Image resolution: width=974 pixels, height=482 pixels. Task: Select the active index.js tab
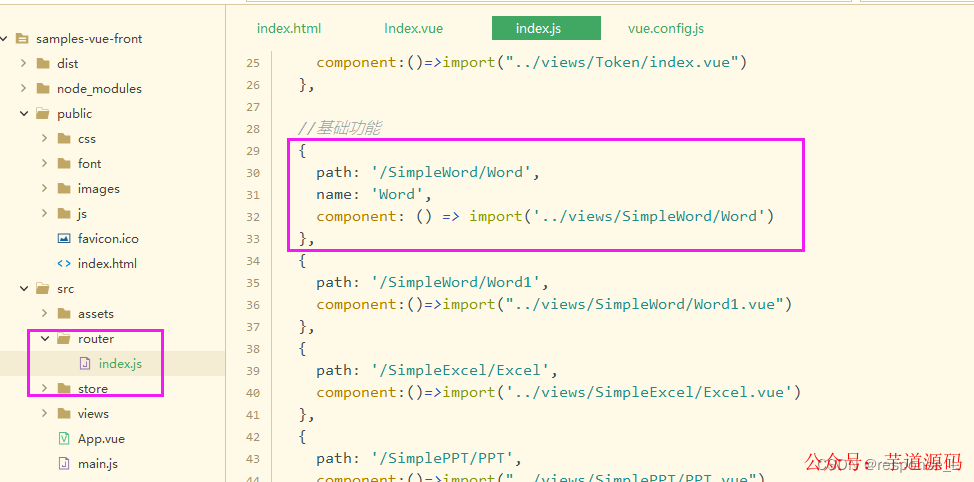[x=546, y=29]
